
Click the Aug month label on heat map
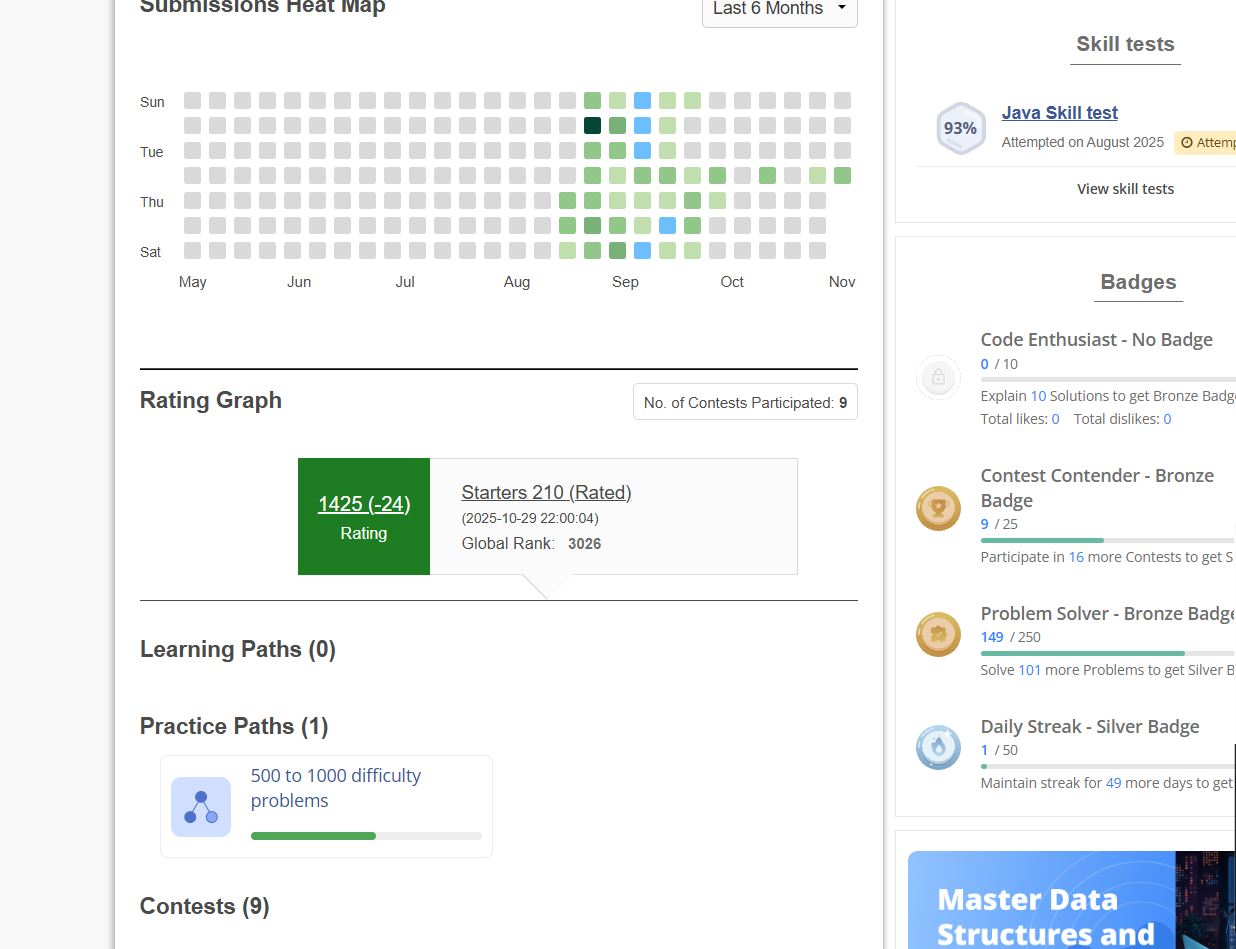pyautogui.click(x=517, y=283)
